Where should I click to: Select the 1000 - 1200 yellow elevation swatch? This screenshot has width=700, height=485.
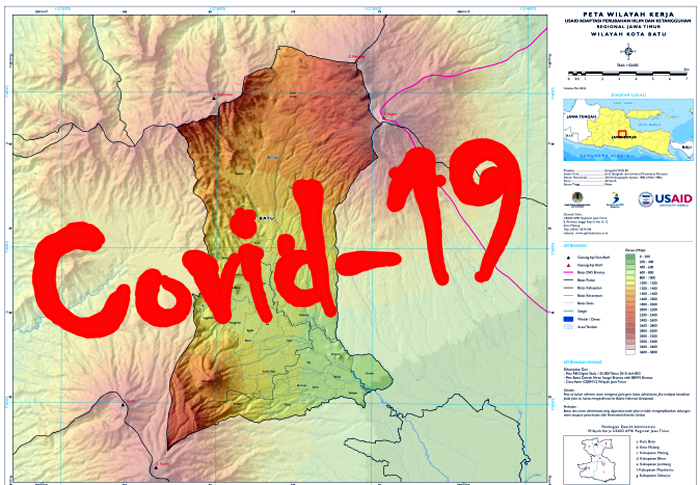(630, 283)
